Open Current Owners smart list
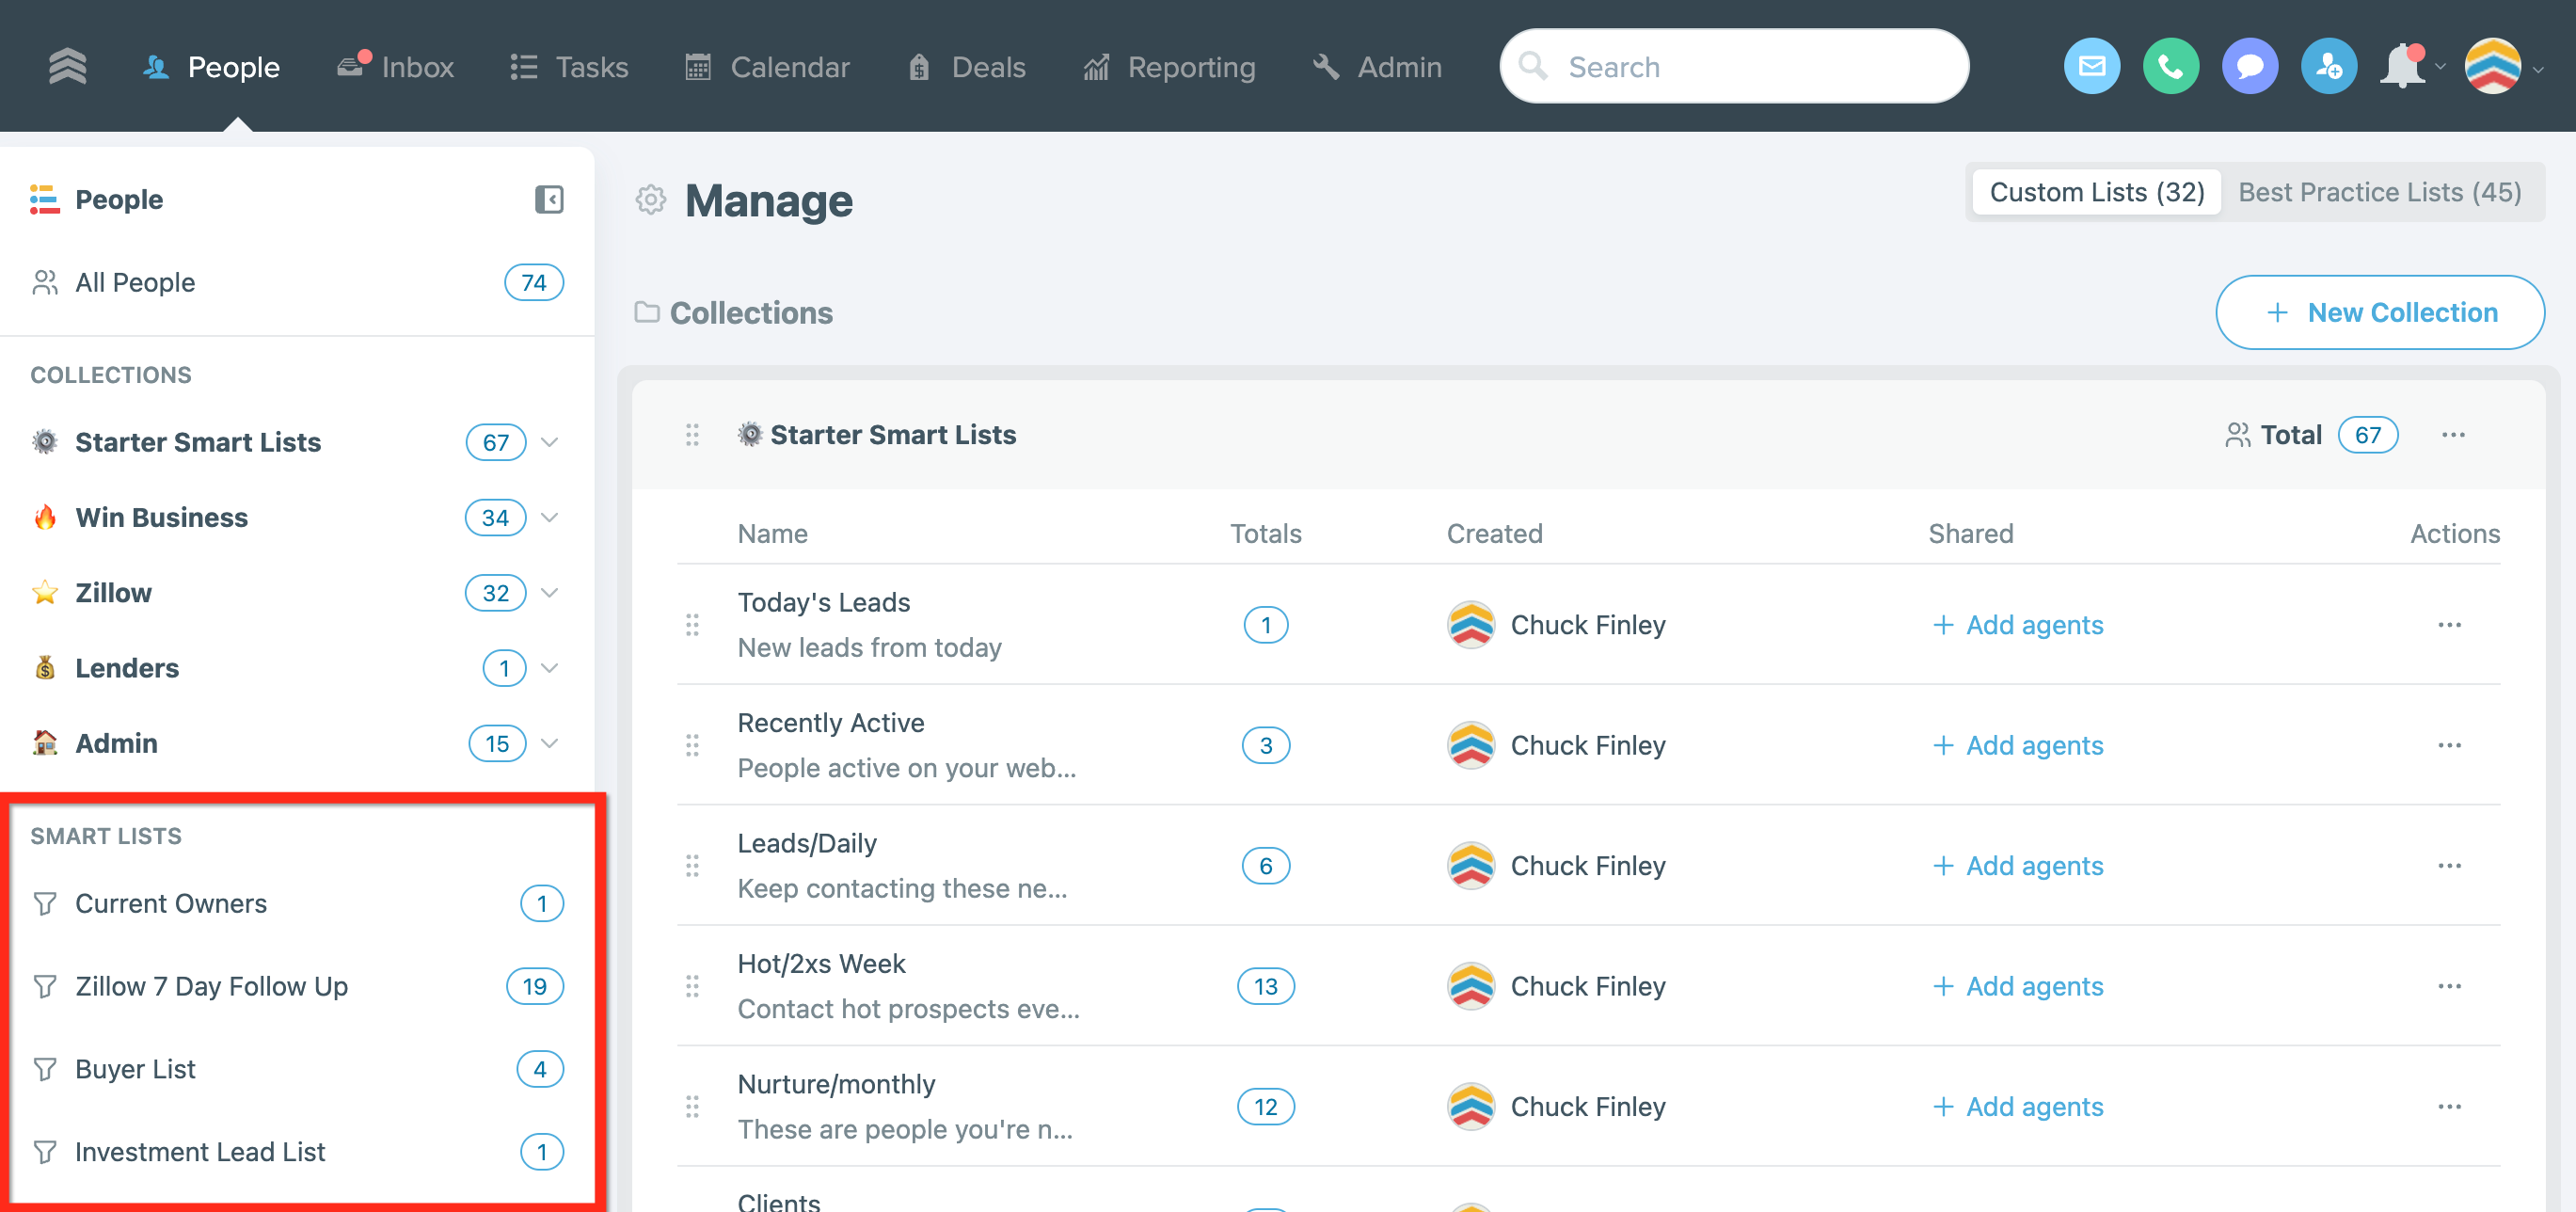The image size is (2576, 1212). tap(297, 904)
